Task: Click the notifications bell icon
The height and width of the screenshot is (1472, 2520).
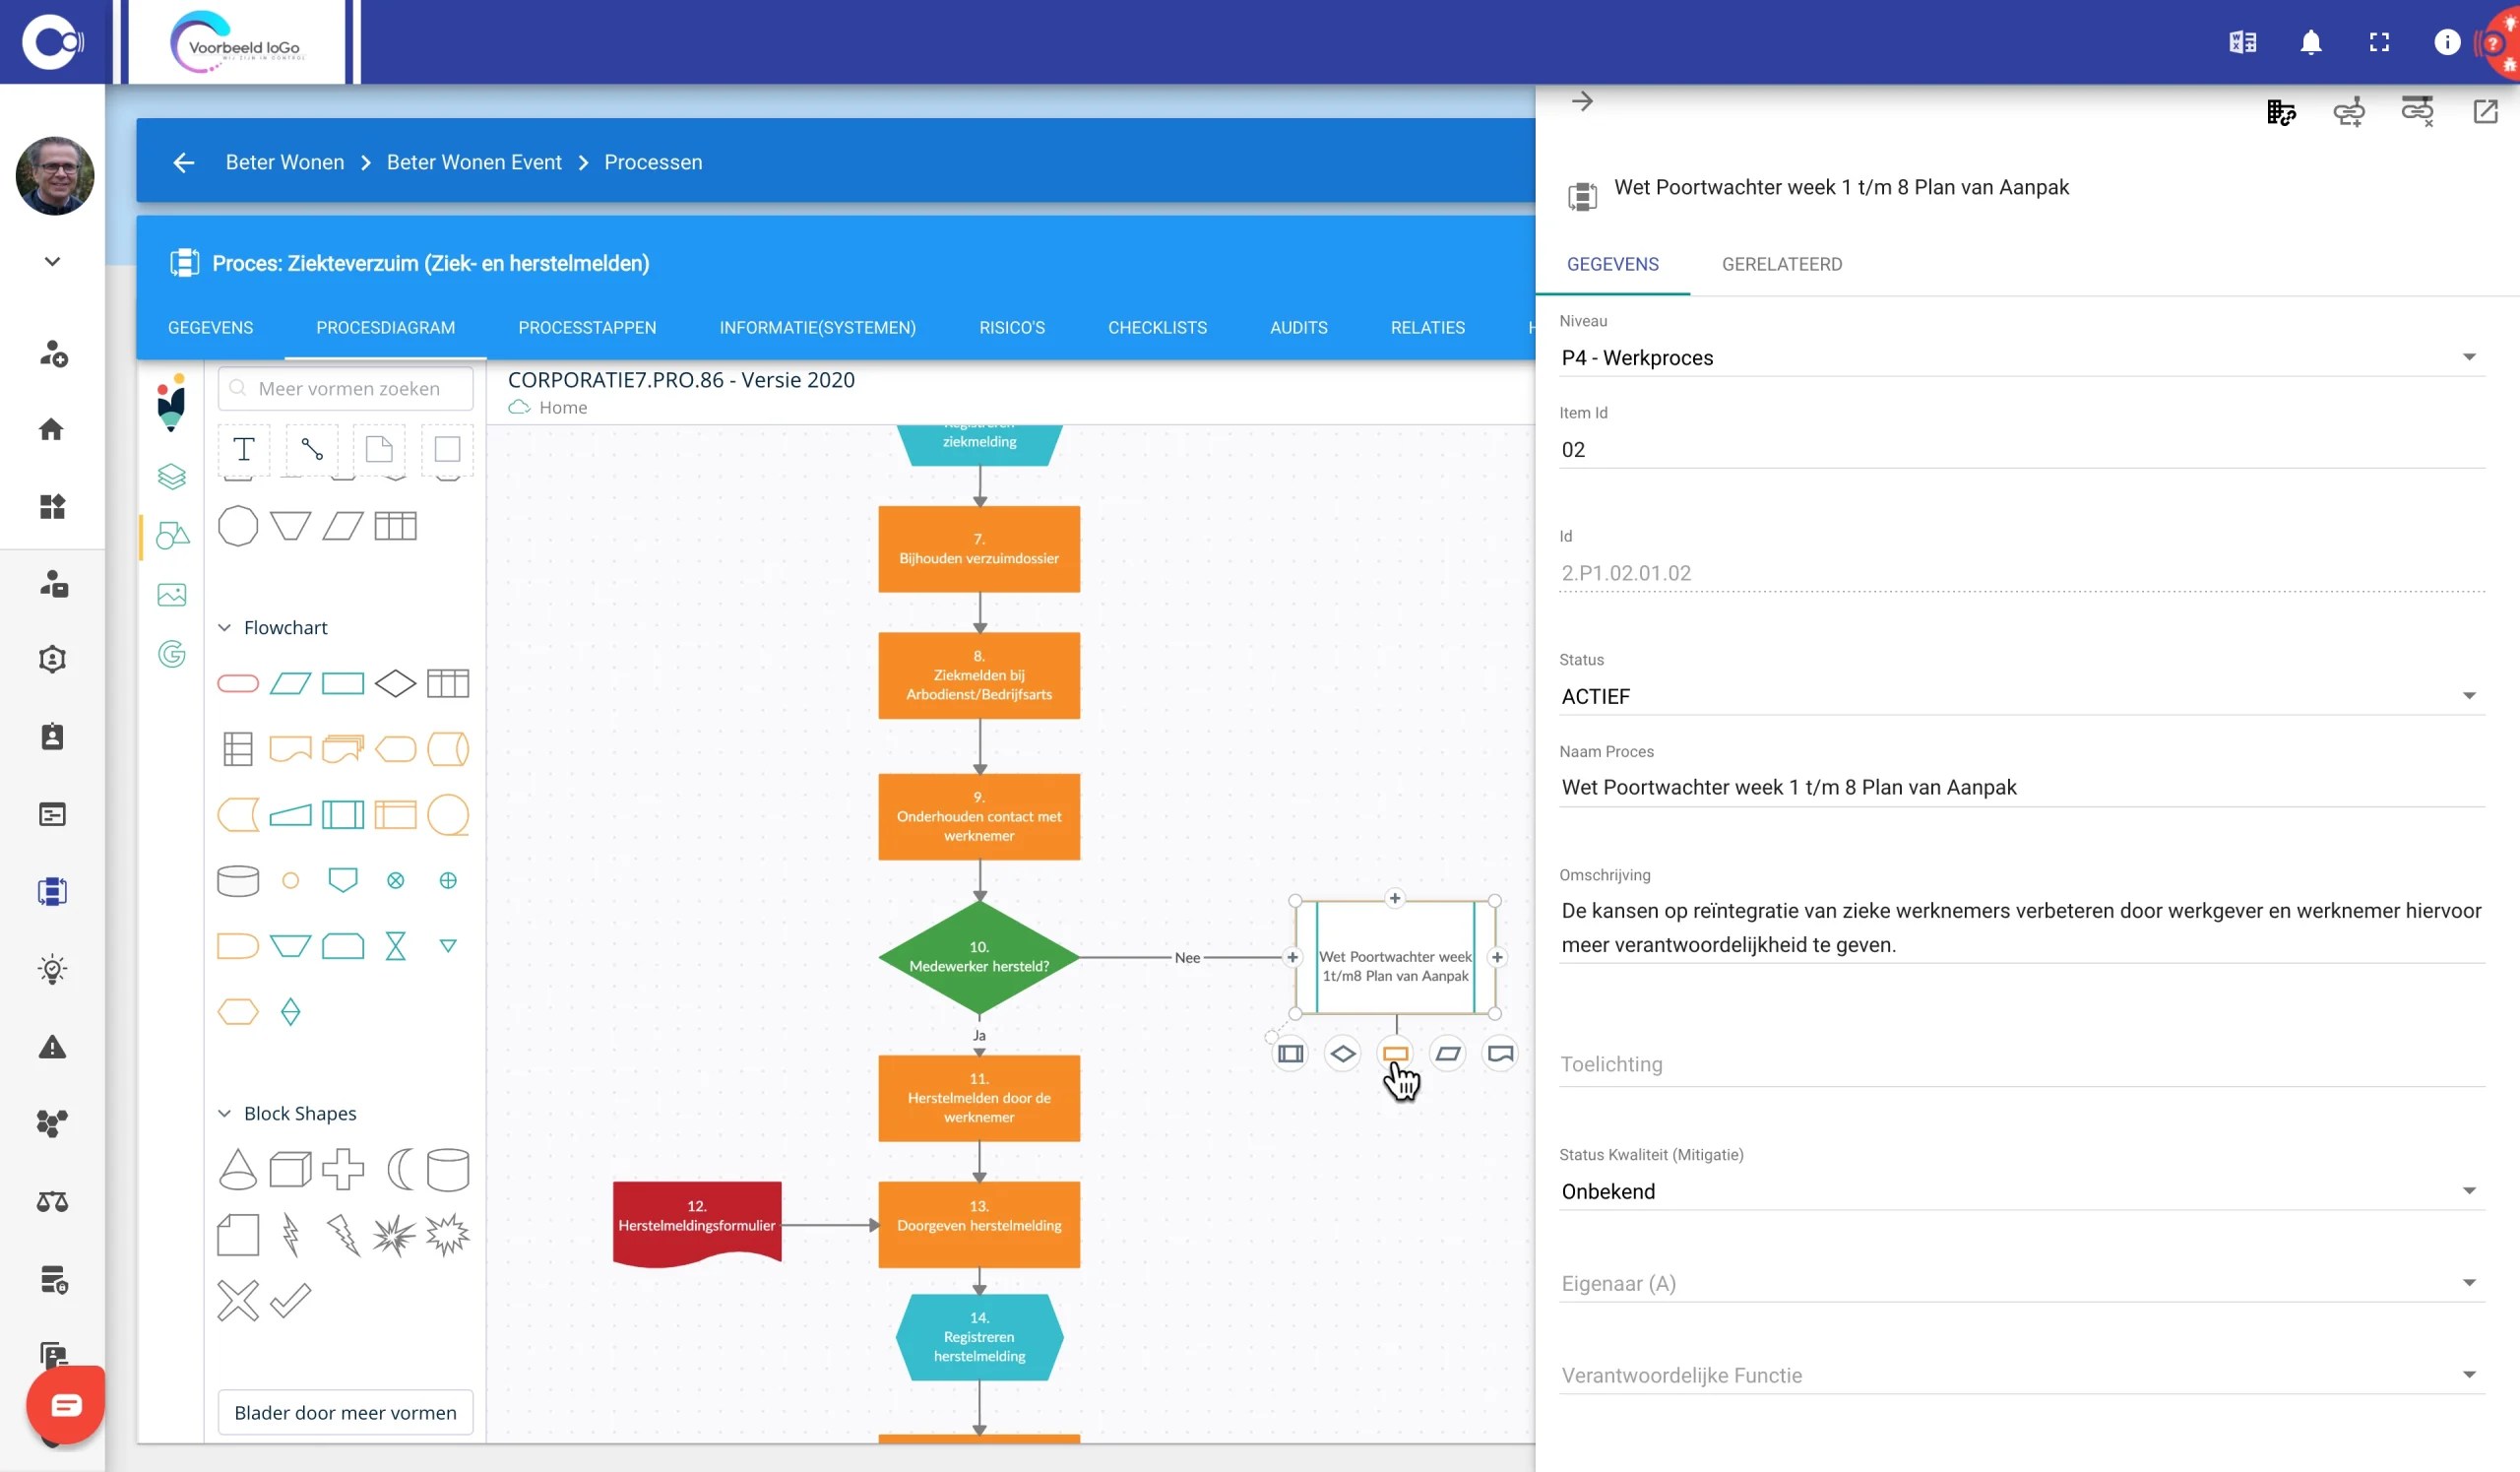Action: [x=2310, y=42]
